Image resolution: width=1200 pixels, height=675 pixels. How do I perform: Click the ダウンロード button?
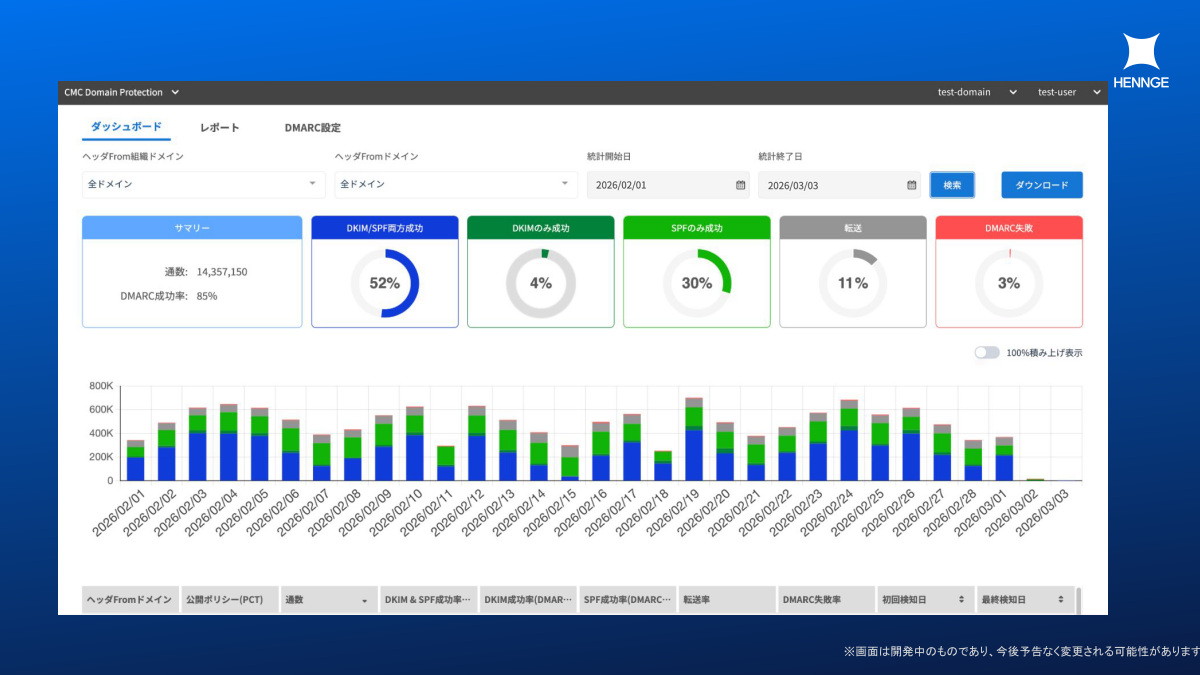click(x=1041, y=185)
